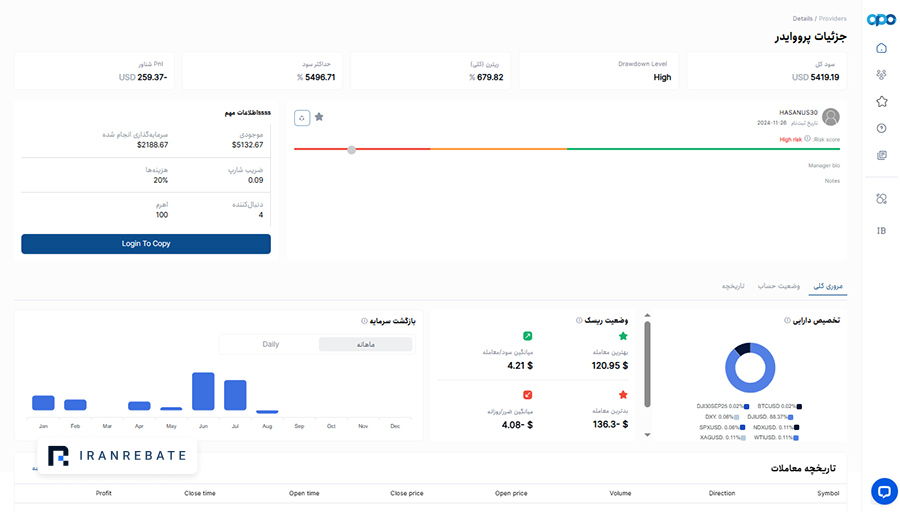Select the ماهانه monthly toggle

coord(366,344)
